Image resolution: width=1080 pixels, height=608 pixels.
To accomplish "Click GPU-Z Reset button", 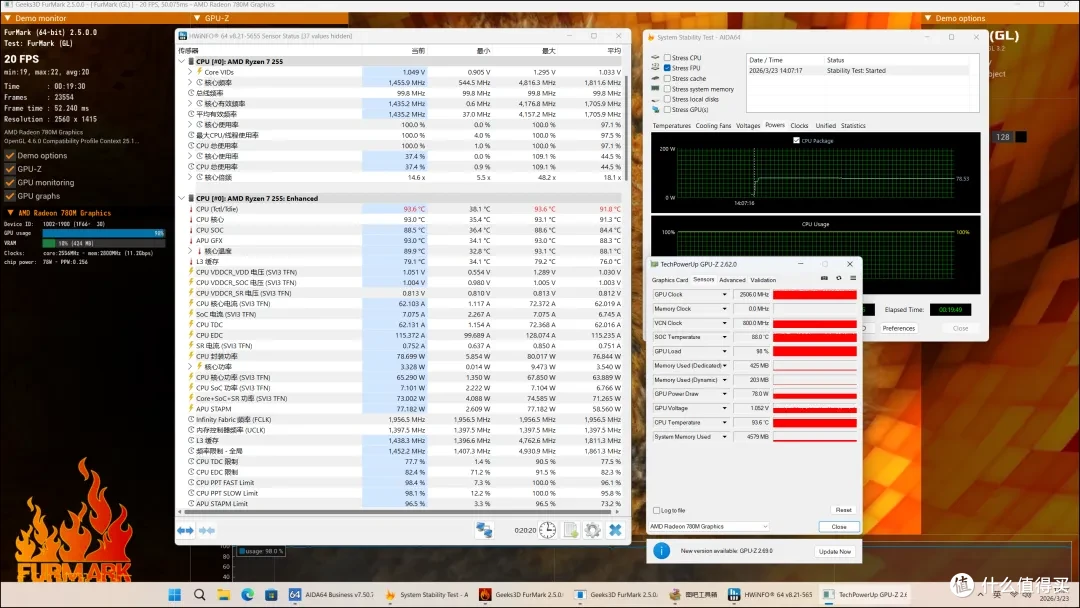I will pos(843,510).
